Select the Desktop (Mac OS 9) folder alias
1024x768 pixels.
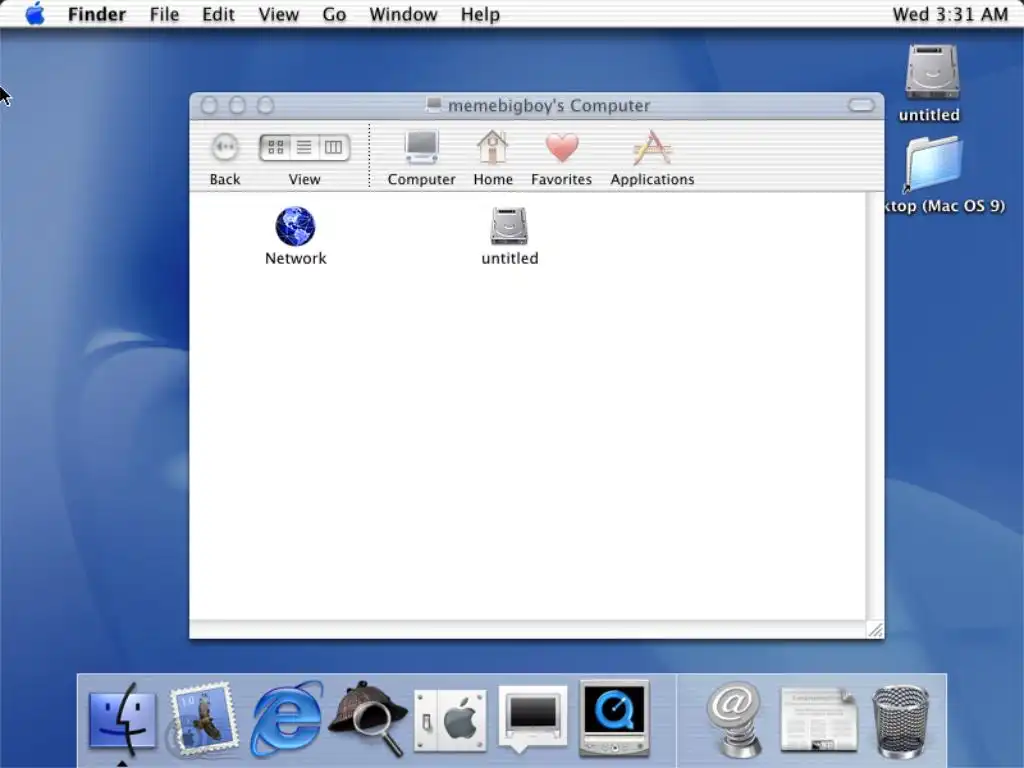pyautogui.click(x=933, y=165)
